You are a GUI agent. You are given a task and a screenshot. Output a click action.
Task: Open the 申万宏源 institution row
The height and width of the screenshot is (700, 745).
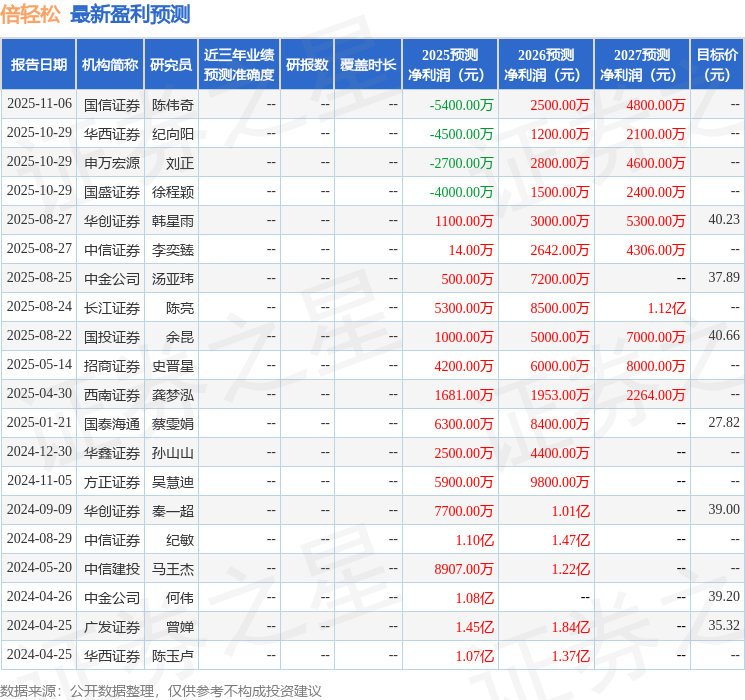click(111, 162)
